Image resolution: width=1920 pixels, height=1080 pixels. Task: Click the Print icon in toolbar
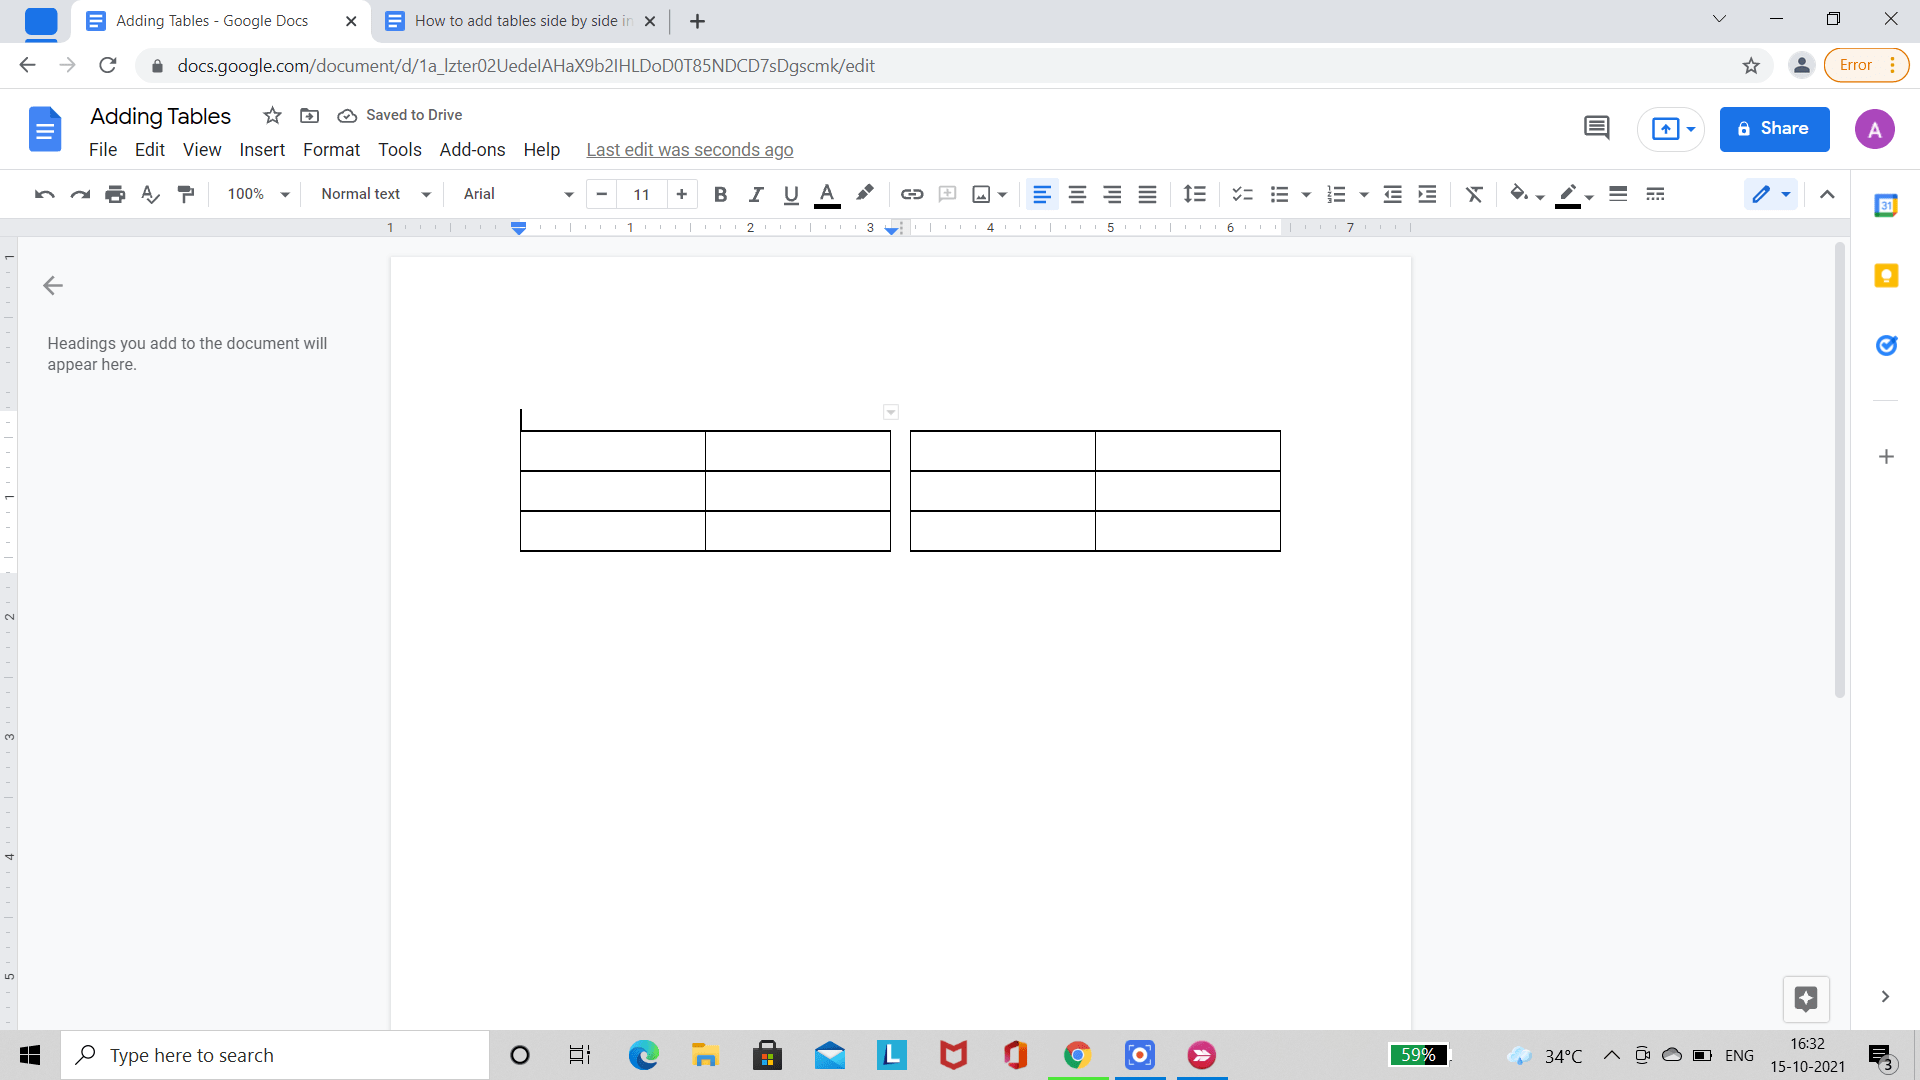point(115,194)
